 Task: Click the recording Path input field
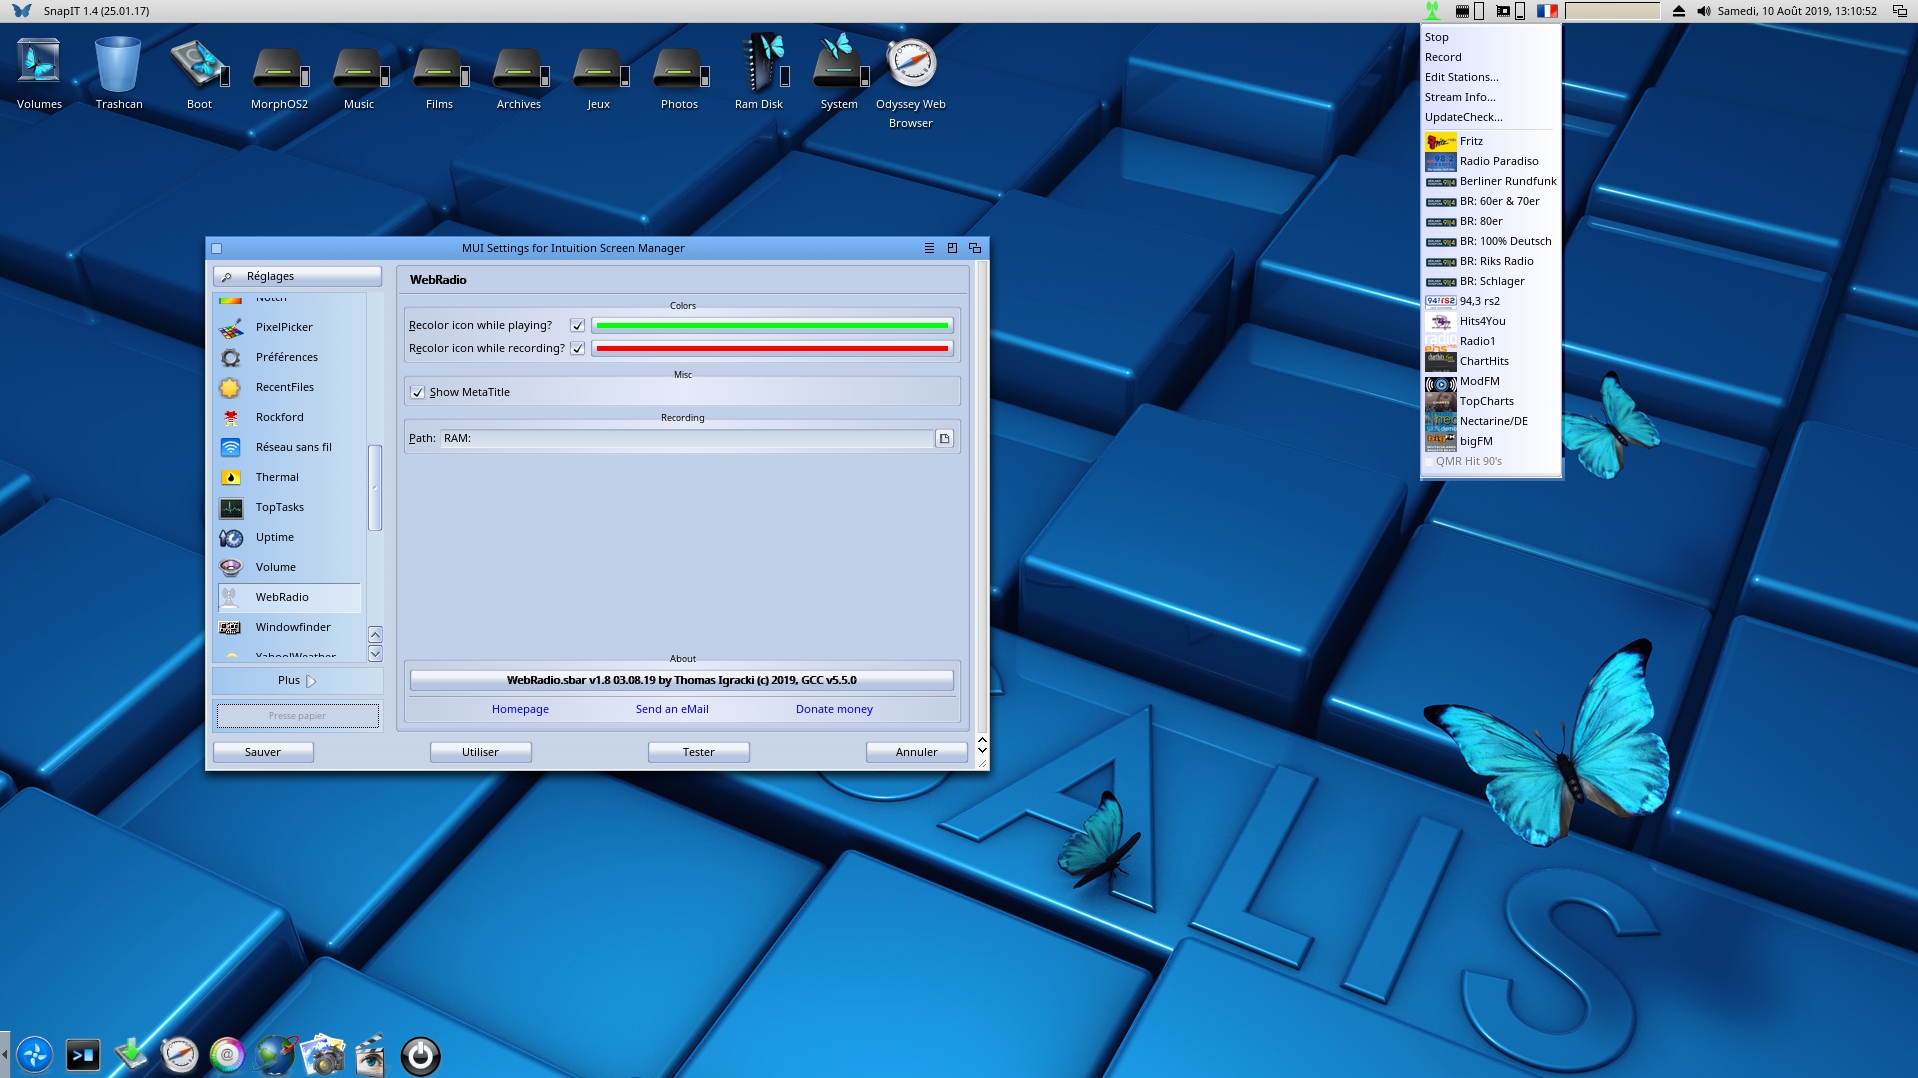coord(686,438)
